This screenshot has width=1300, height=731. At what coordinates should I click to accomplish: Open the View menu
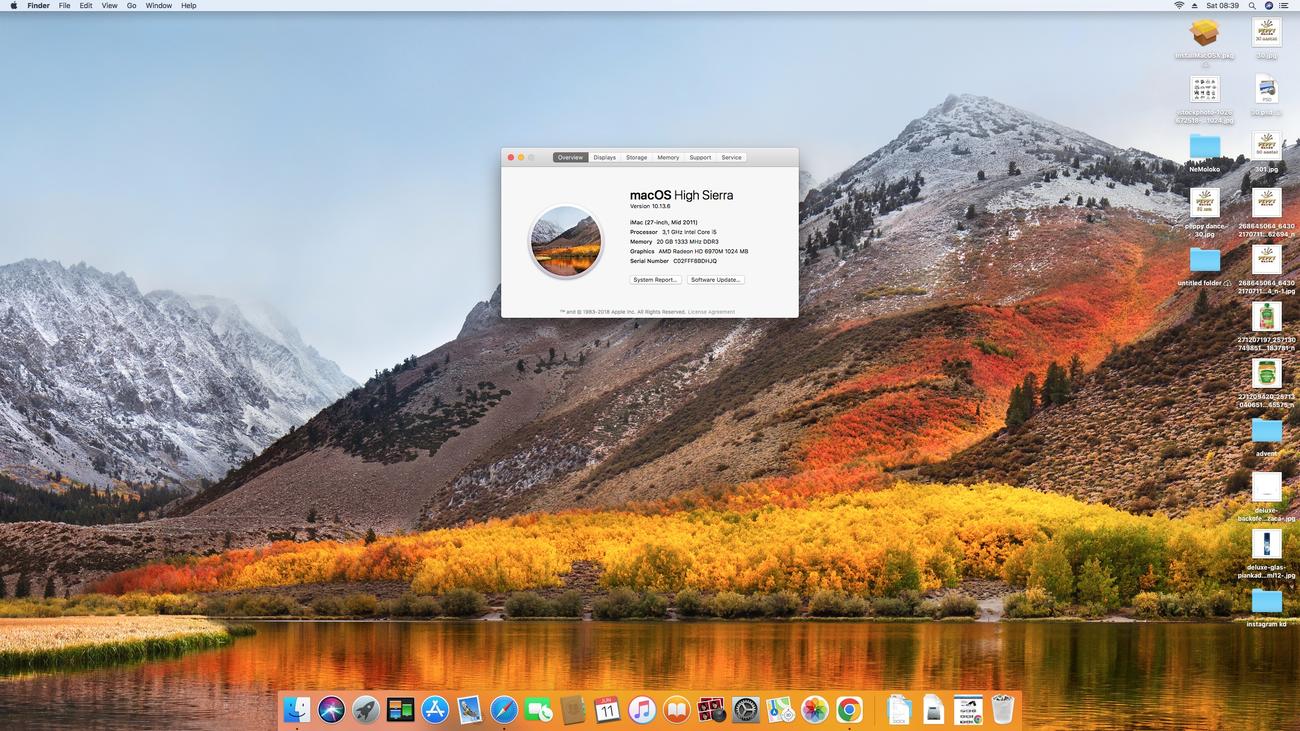click(109, 6)
